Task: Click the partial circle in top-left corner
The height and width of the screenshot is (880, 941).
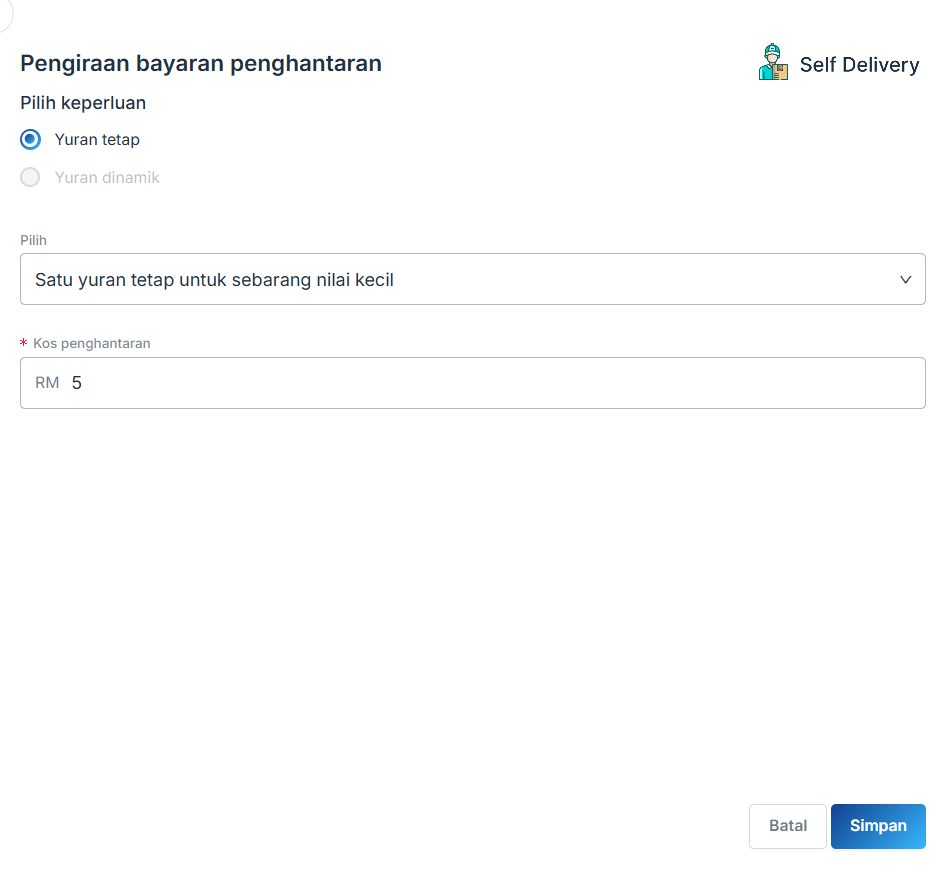Action: 4,12
